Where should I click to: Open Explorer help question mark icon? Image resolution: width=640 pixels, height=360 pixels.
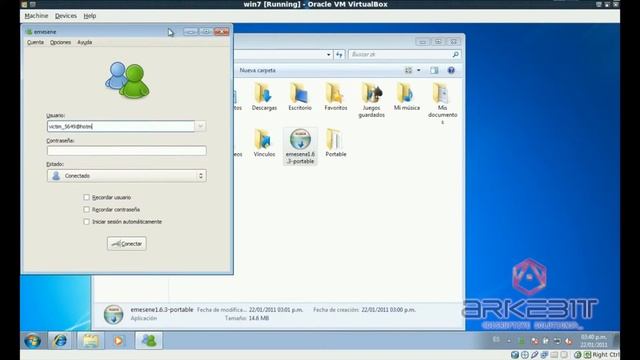[x=451, y=71]
